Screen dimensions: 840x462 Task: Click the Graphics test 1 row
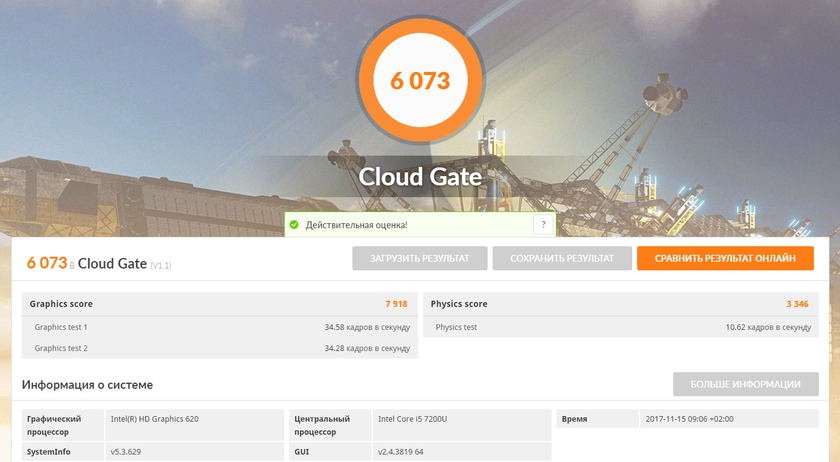[x=219, y=327]
